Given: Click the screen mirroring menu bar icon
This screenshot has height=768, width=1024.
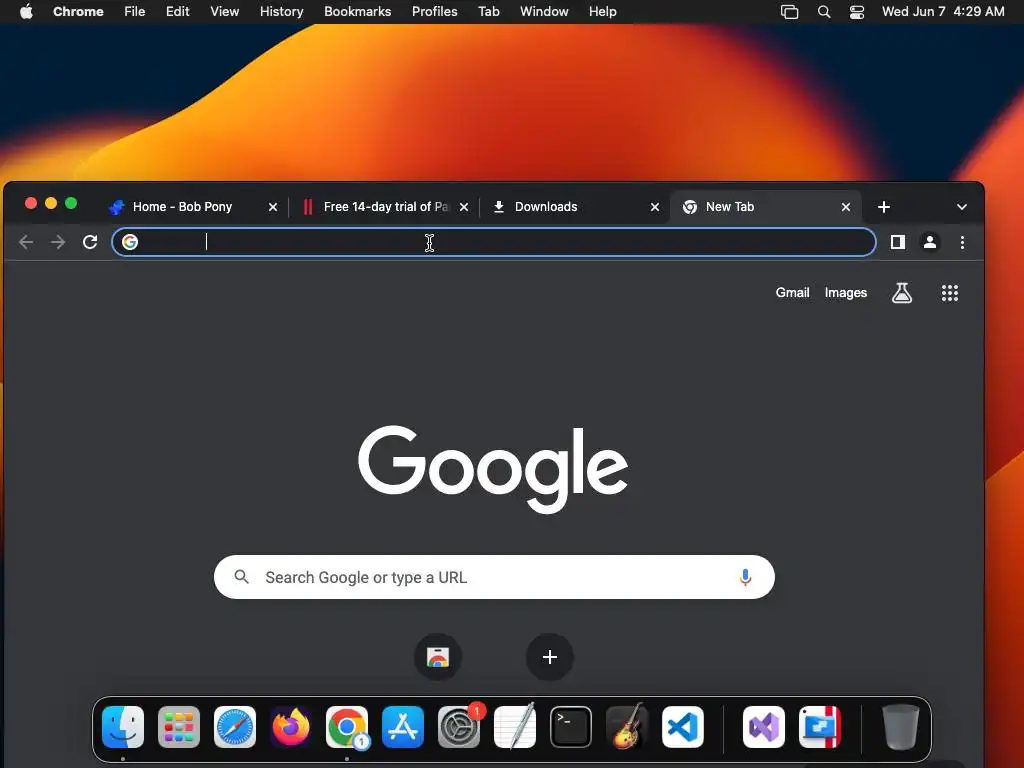Looking at the screenshot, I should 790,12.
